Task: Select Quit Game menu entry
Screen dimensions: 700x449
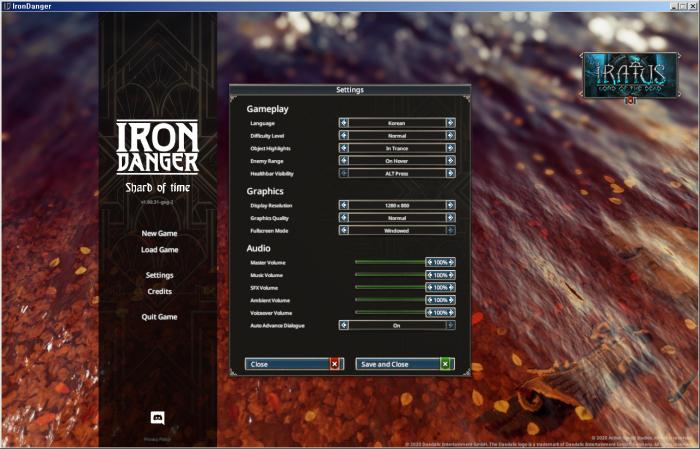Action: (159, 316)
